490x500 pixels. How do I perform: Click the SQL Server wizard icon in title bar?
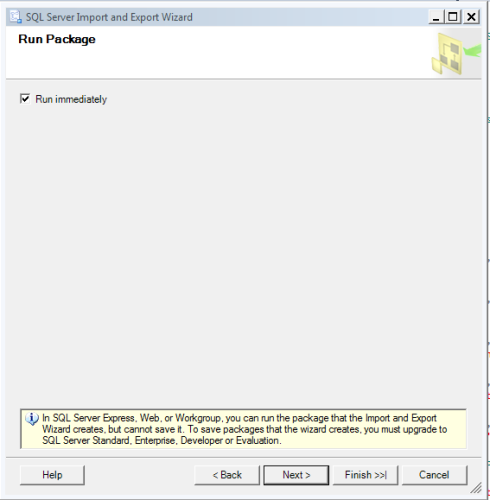pos(16,17)
